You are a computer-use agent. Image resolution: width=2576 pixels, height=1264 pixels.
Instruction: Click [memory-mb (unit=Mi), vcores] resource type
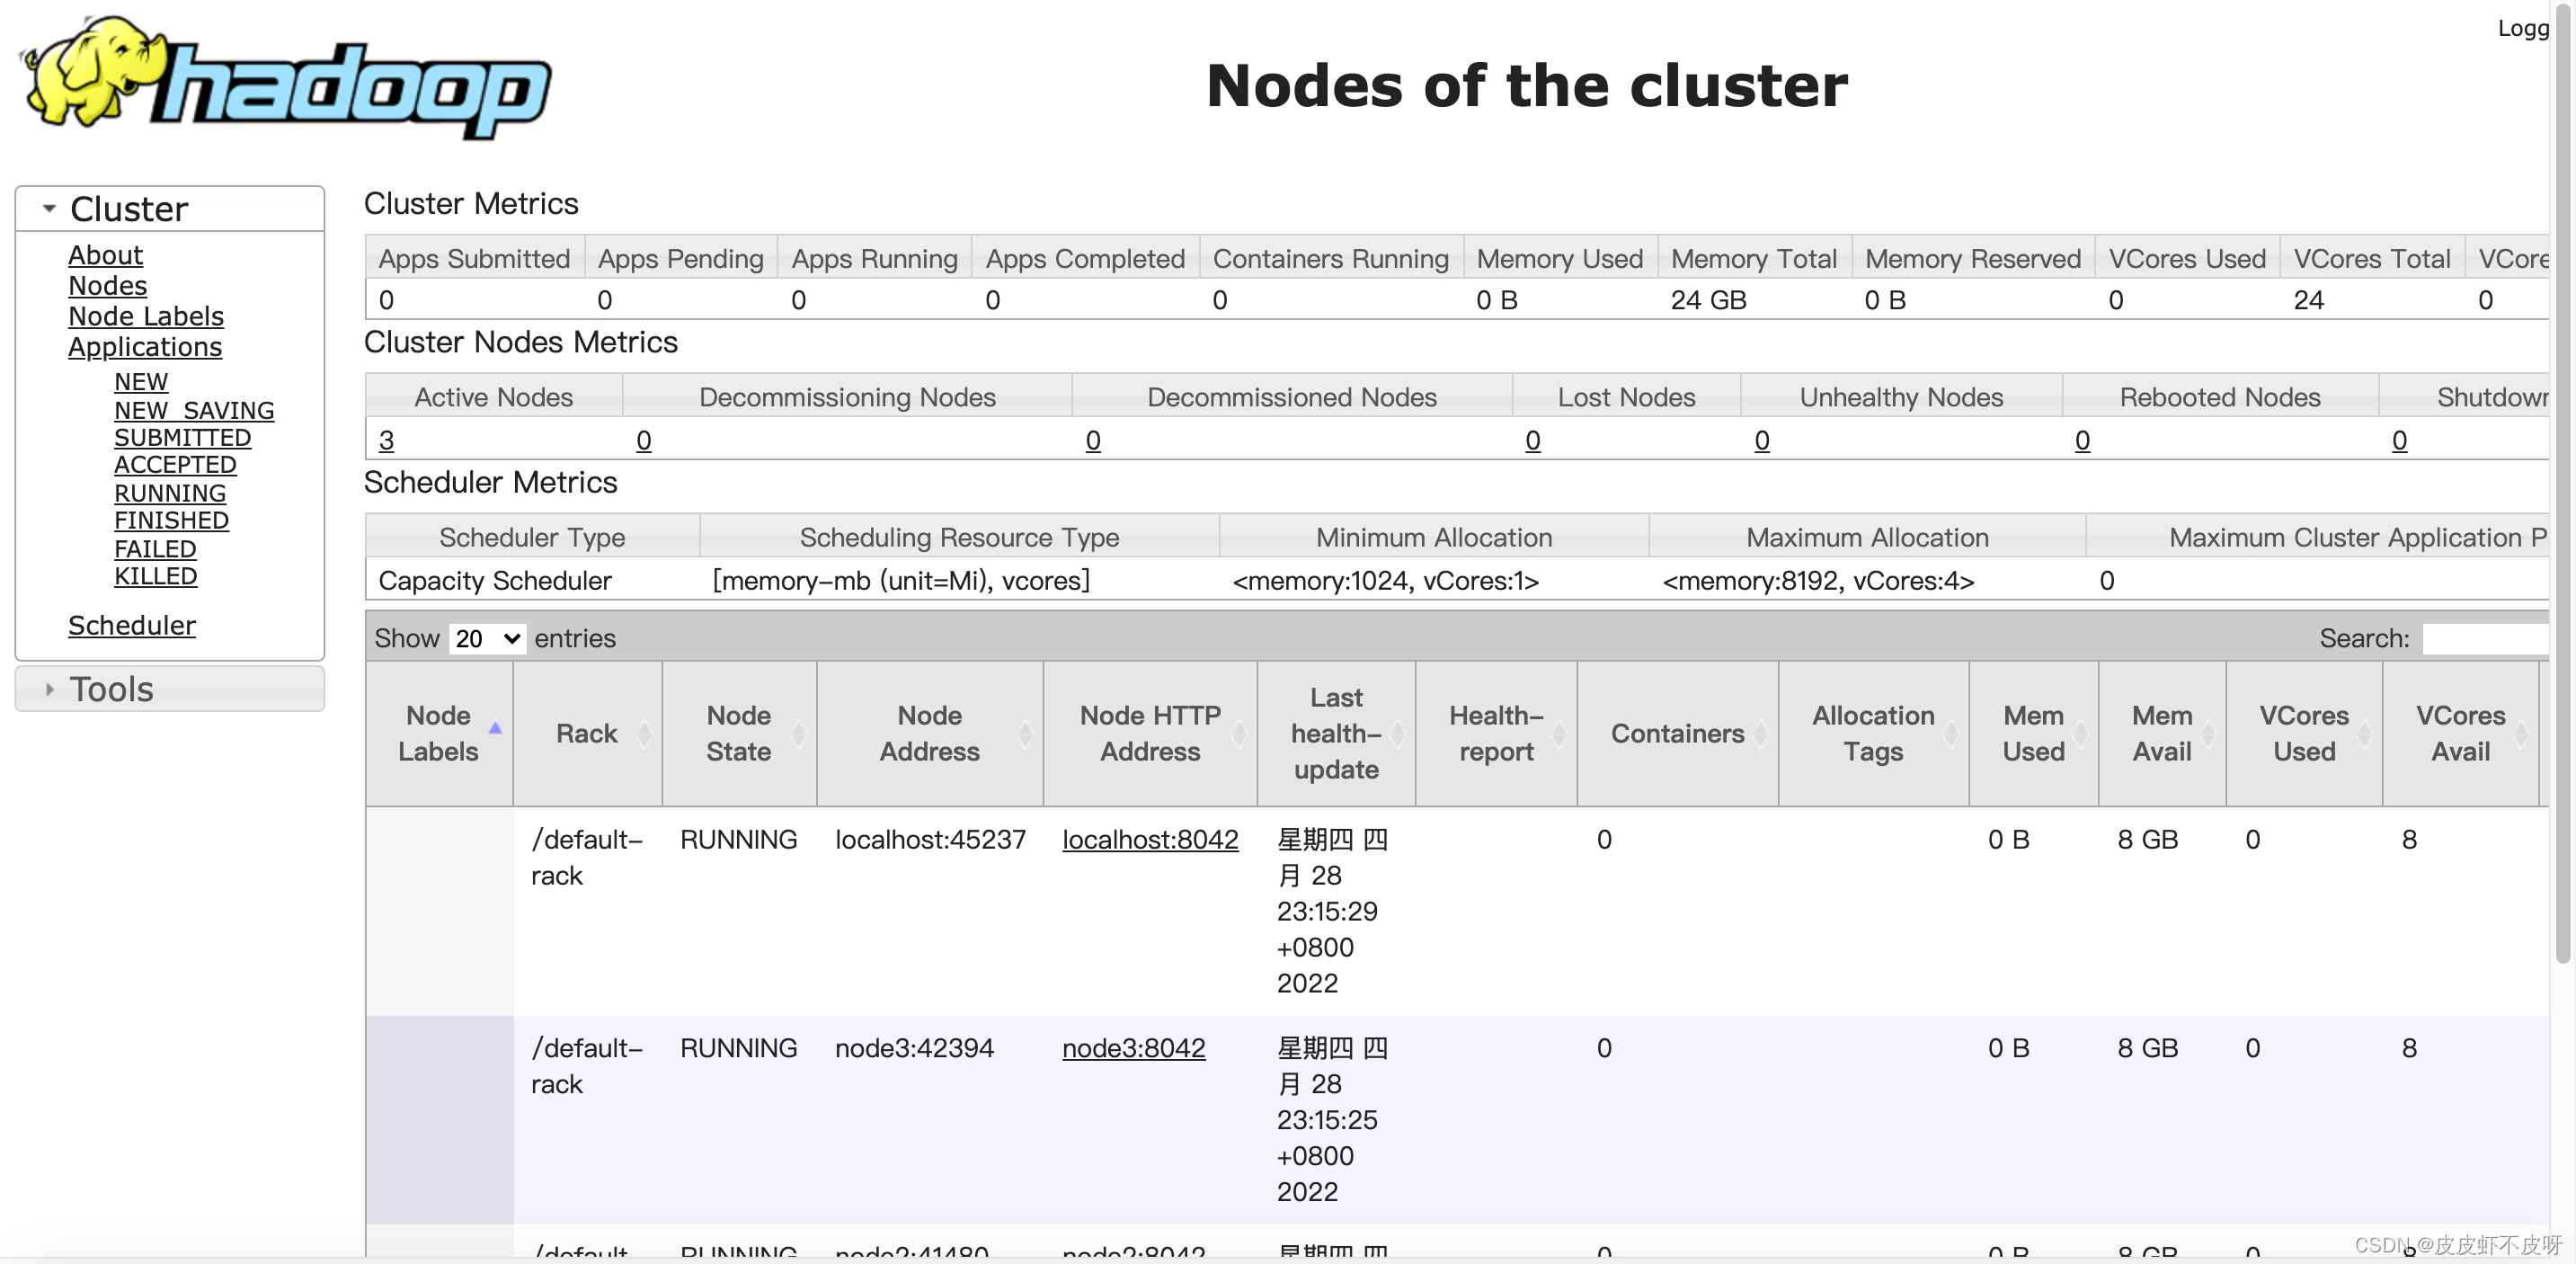click(x=901, y=580)
